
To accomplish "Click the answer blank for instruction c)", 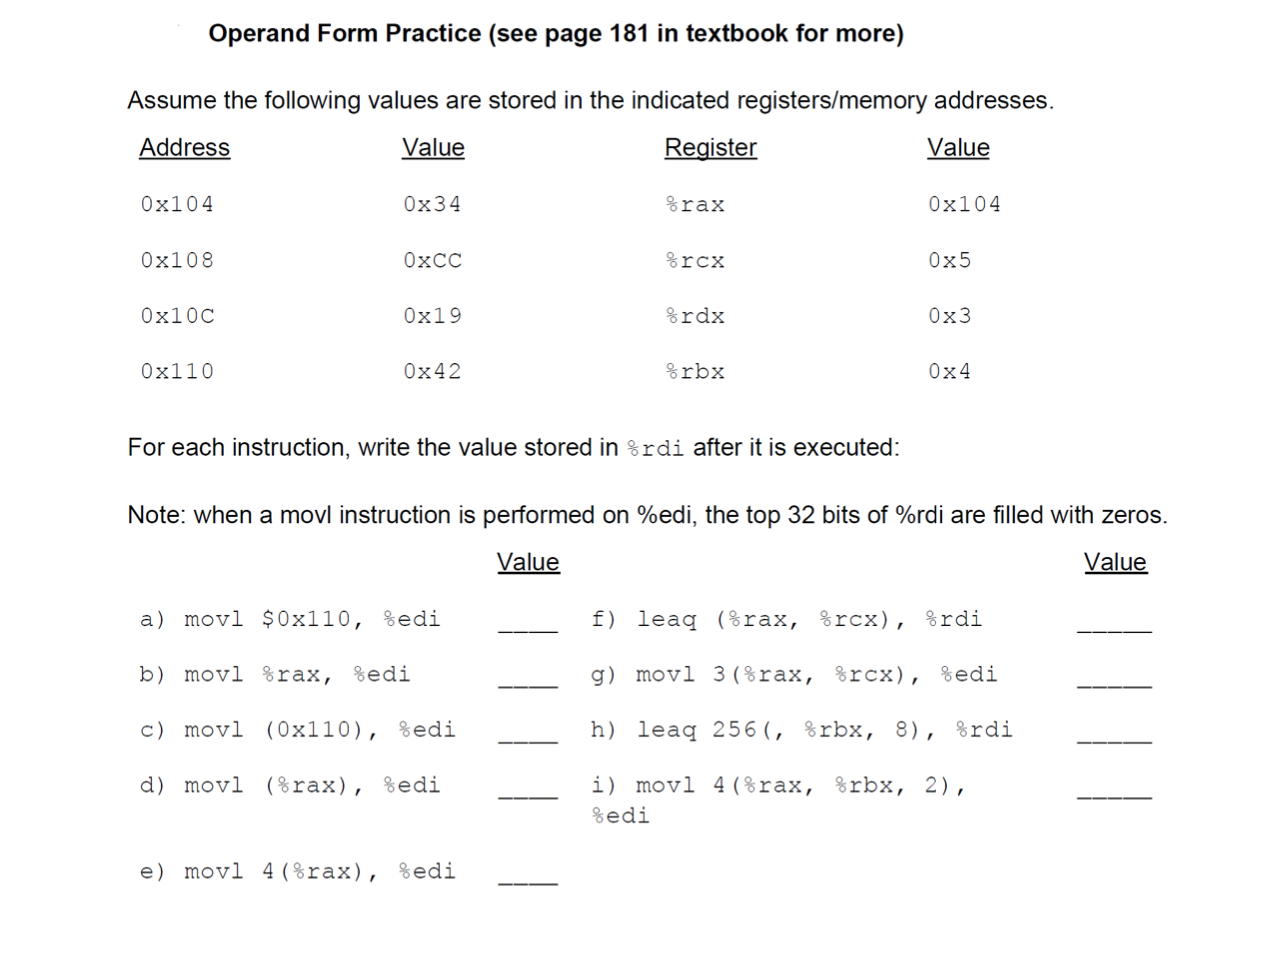I will tap(528, 740).
